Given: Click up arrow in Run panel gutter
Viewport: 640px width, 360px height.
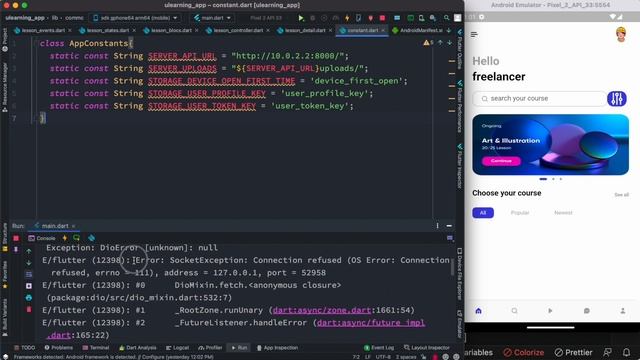Looking at the screenshot, I should click(x=29, y=251).
